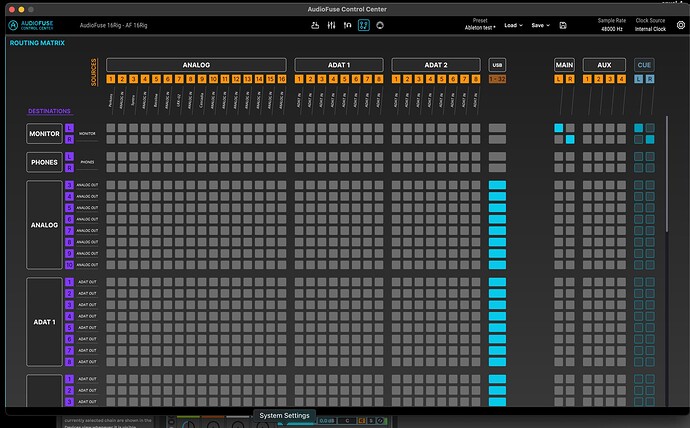This screenshot has width=690, height=428.
Task: Click the routing matrix vertical scrollbar
Action: [667, 174]
